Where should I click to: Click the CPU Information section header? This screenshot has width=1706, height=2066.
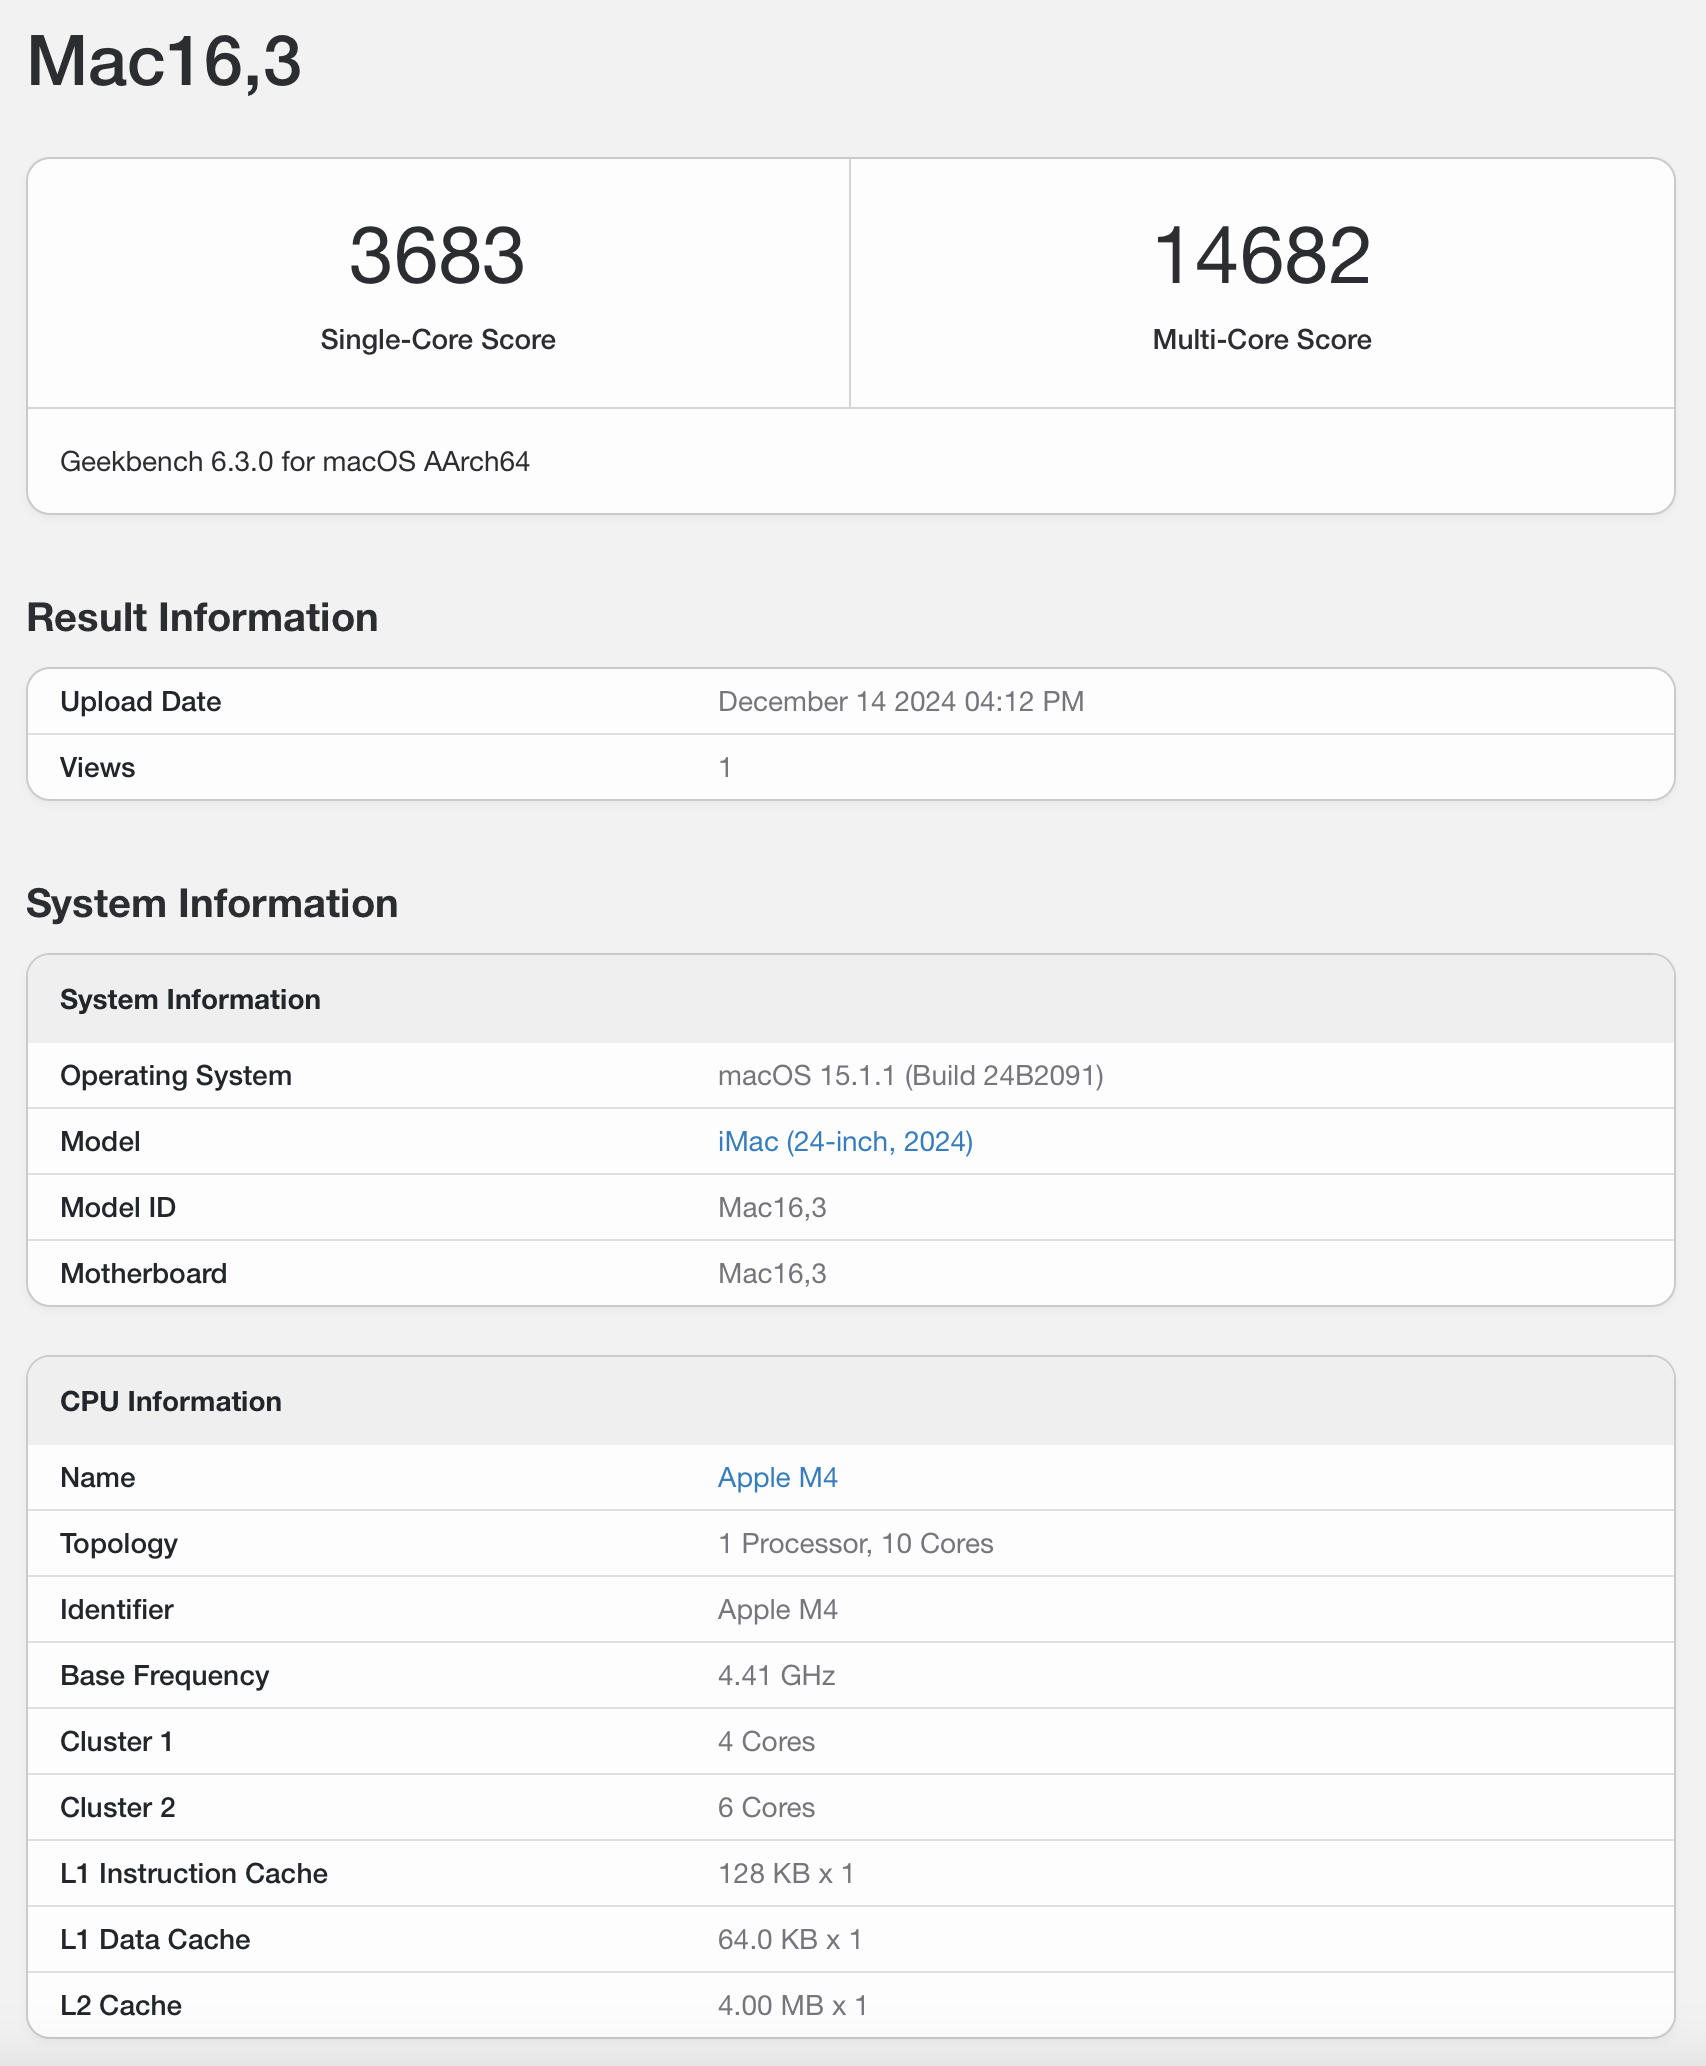(171, 1401)
